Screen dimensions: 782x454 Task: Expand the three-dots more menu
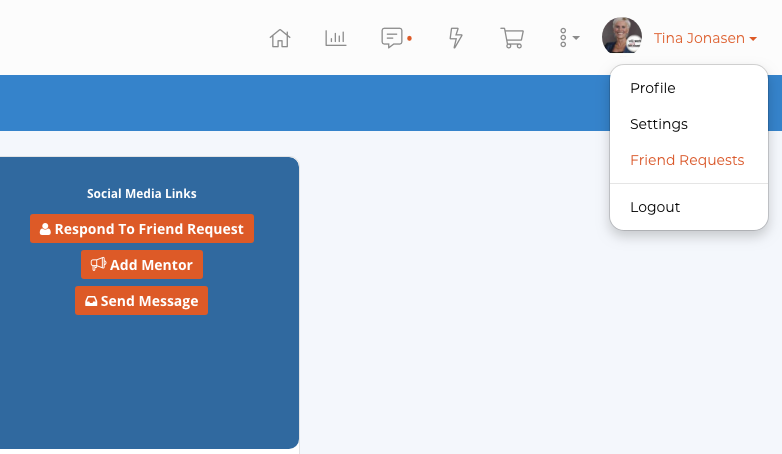click(569, 38)
